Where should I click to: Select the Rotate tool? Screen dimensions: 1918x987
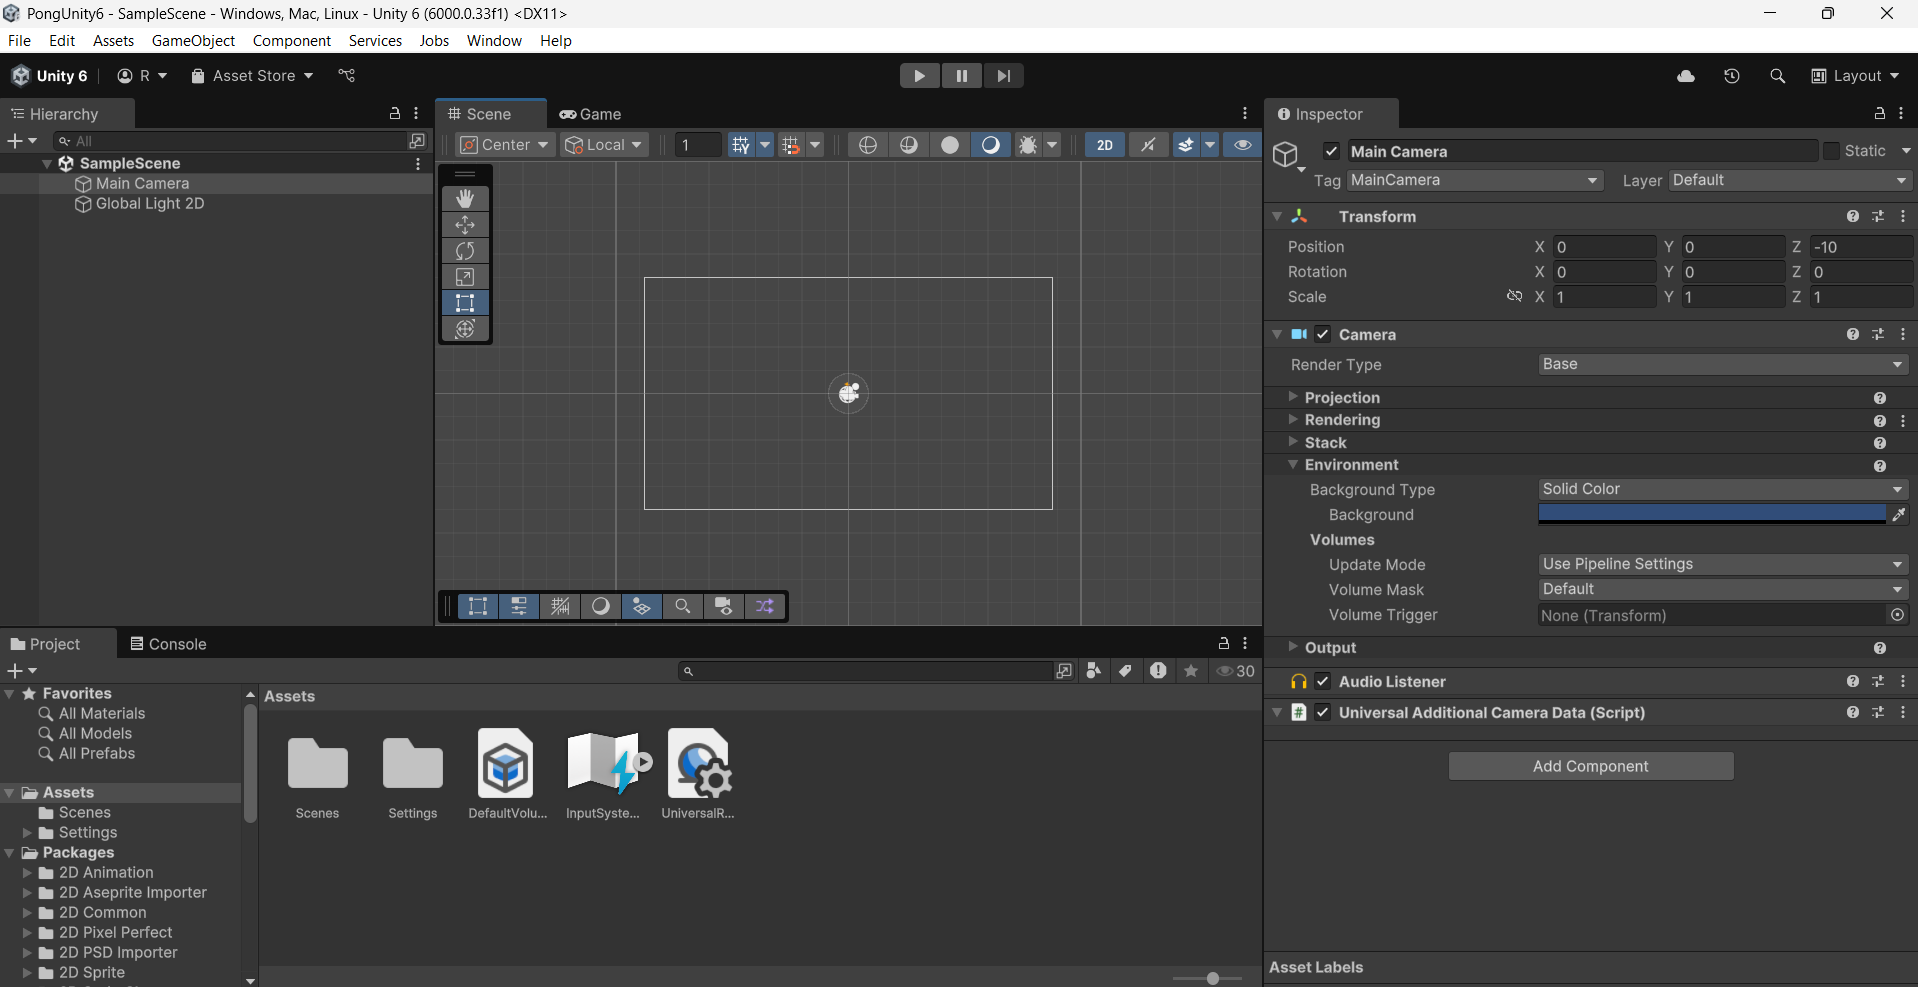click(x=465, y=251)
